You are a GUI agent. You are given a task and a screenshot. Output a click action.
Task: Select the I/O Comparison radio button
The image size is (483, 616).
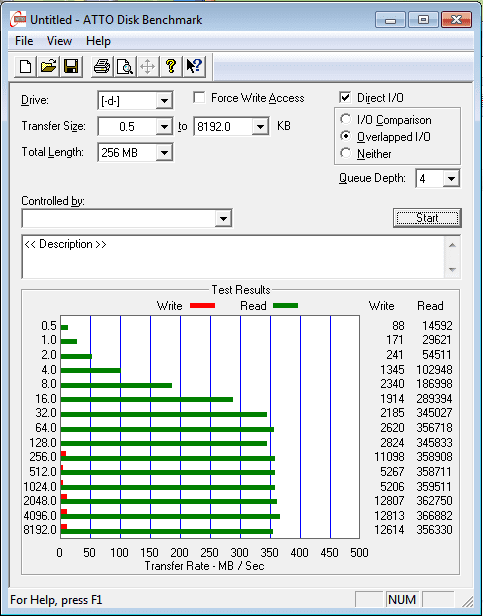[x=345, y=119]
